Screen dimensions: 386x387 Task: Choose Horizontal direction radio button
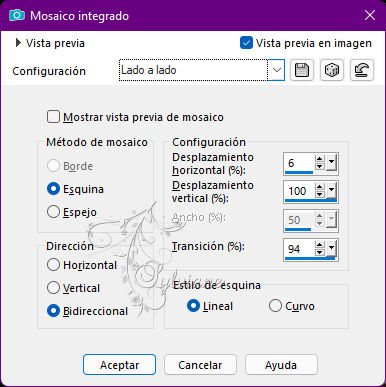coord(53,265)
